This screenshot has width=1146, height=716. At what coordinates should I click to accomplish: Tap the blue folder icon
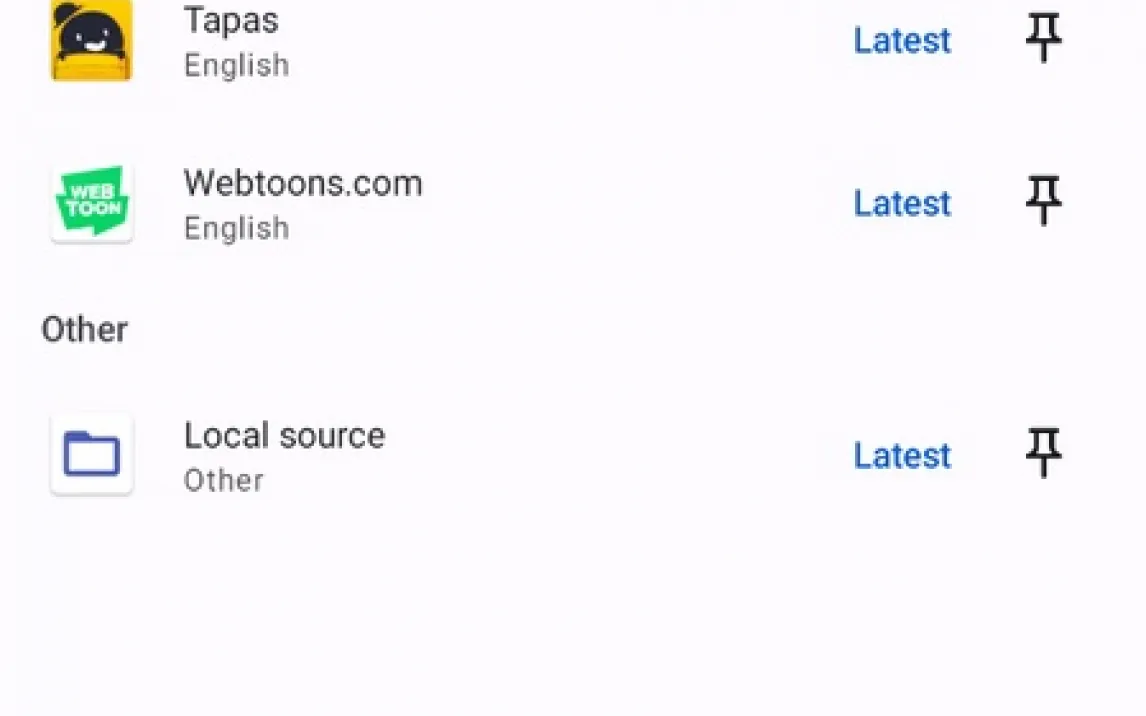pos(91,454)
